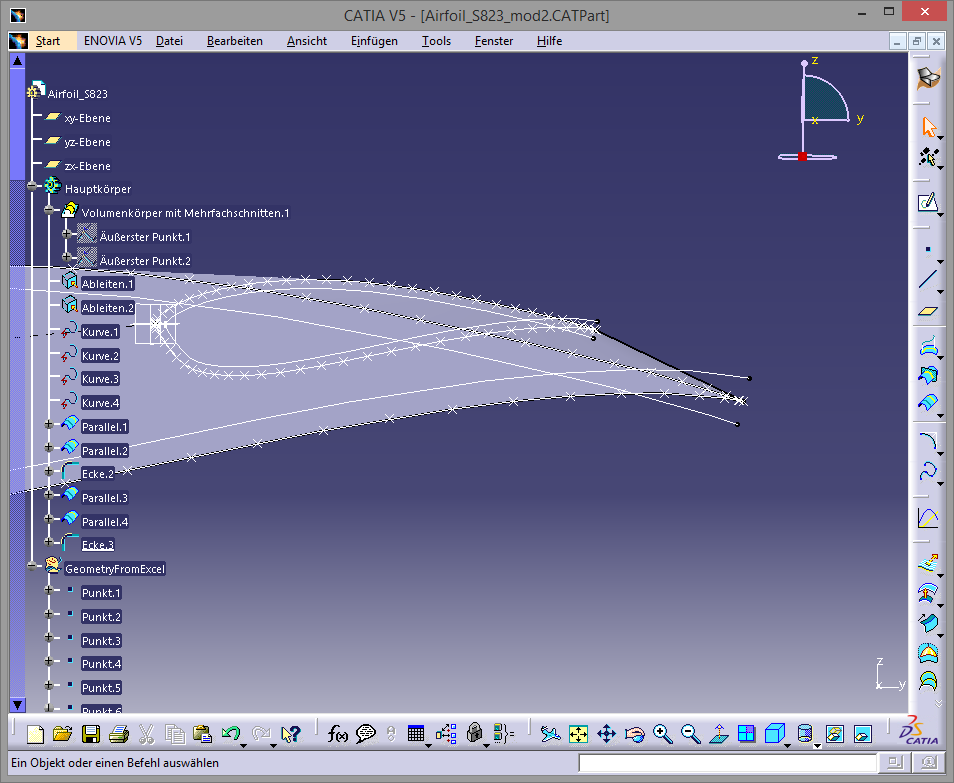Open the Sketcher tool icon
This screenshot has width=954, height=783.
(927, 203)
